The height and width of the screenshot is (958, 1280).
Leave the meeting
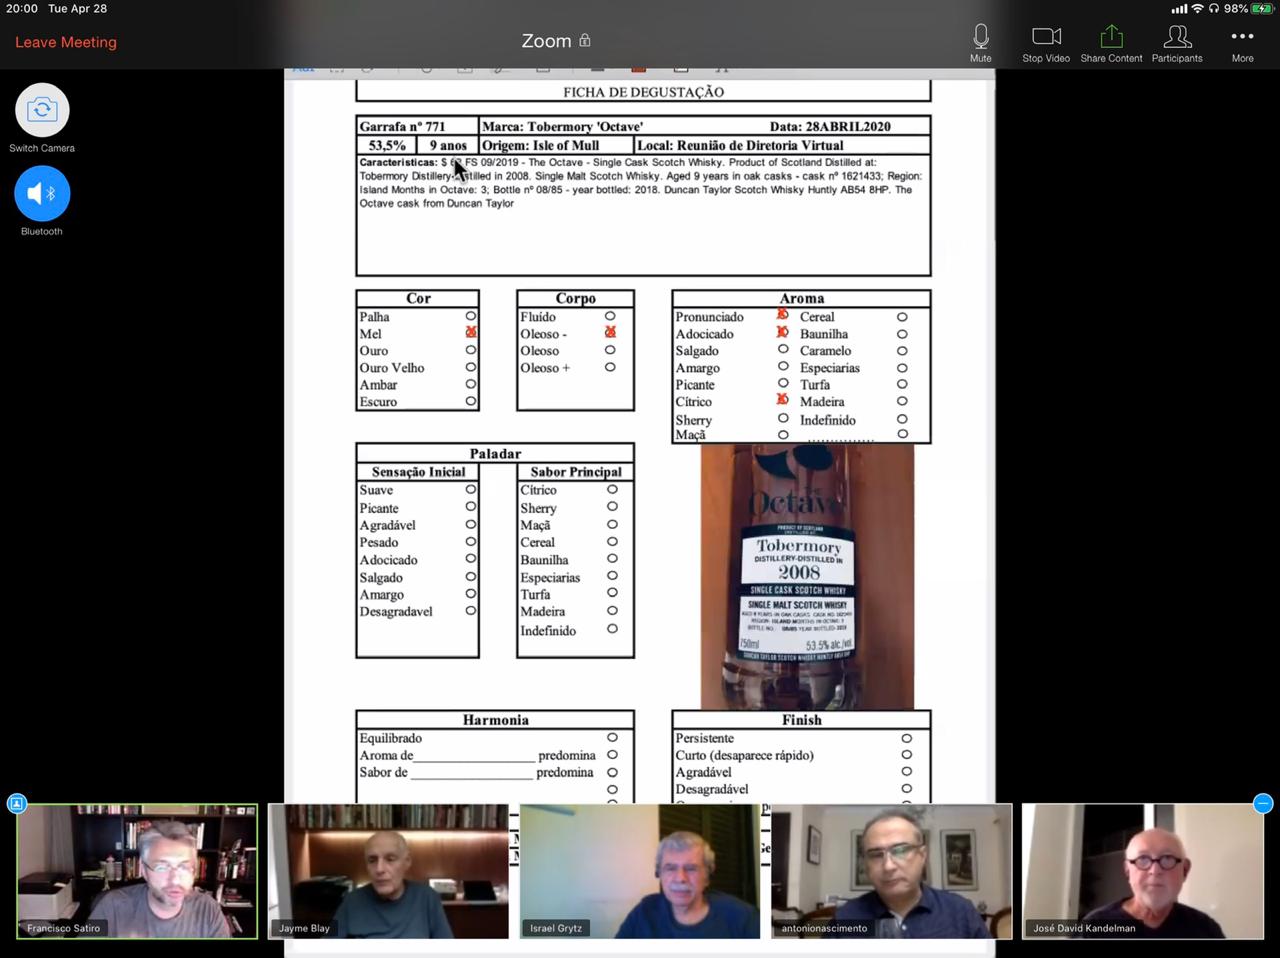[x=66, y=42]
